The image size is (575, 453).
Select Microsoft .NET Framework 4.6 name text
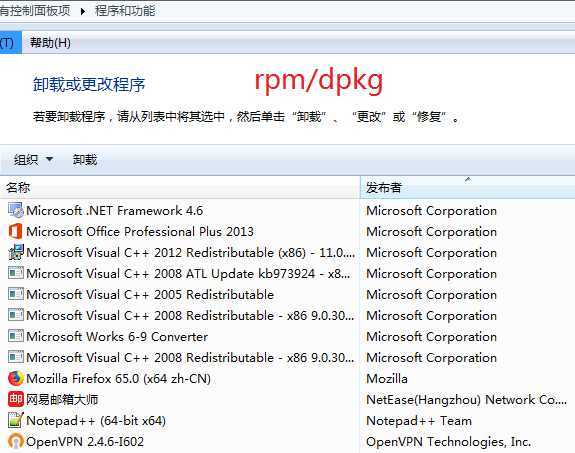(114, 211)
